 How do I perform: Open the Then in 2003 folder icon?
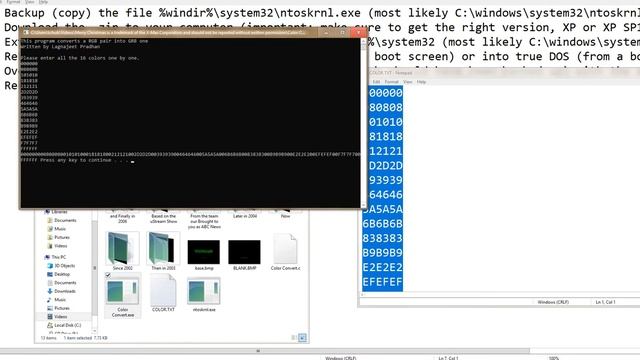163,248
